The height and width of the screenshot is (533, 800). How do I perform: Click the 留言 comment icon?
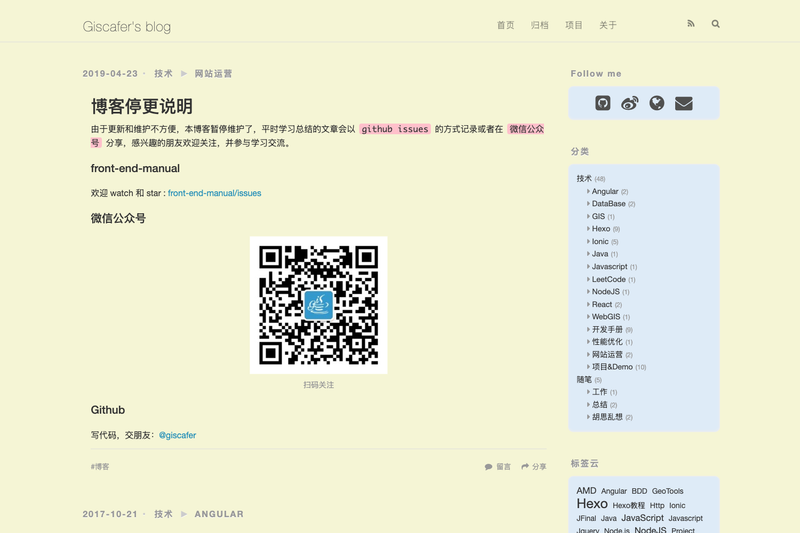coord(488,467)
